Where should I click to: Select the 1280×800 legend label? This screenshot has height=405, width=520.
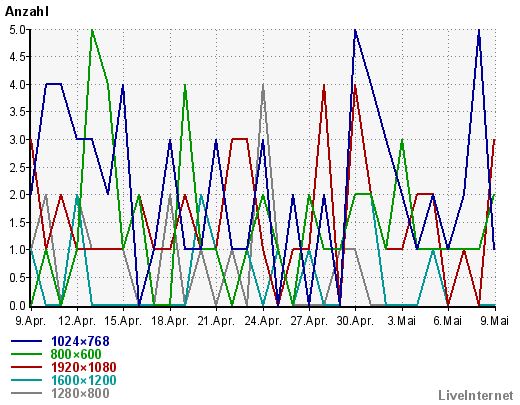point(80,393)
